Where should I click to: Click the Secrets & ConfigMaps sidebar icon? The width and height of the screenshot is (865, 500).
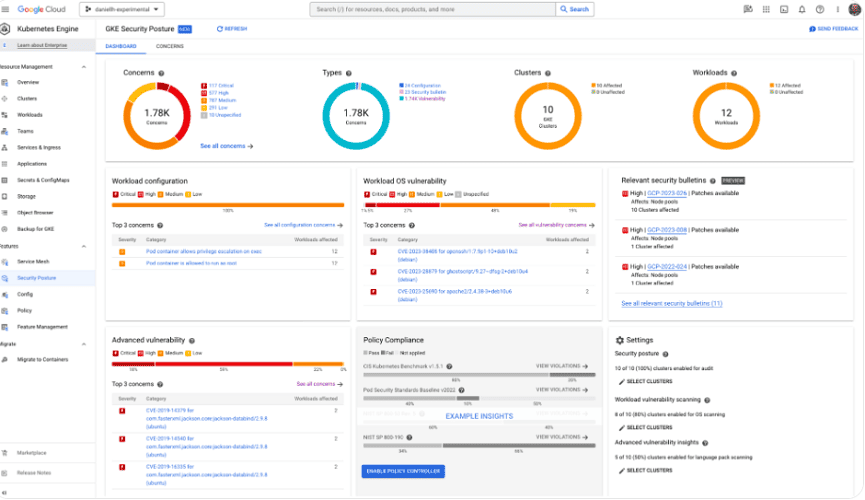4,180
